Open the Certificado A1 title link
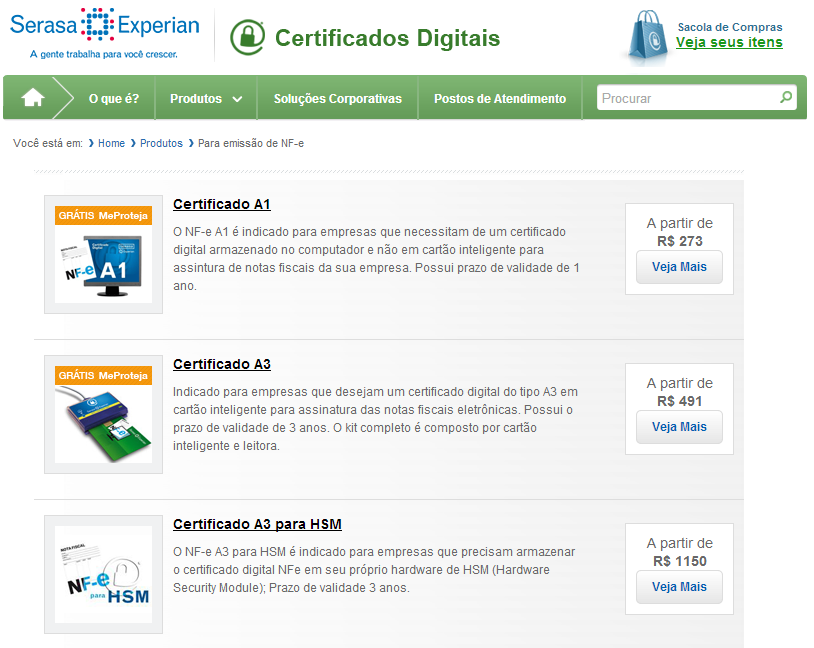This screenshot has height=648, width=814. pos(222,204)
